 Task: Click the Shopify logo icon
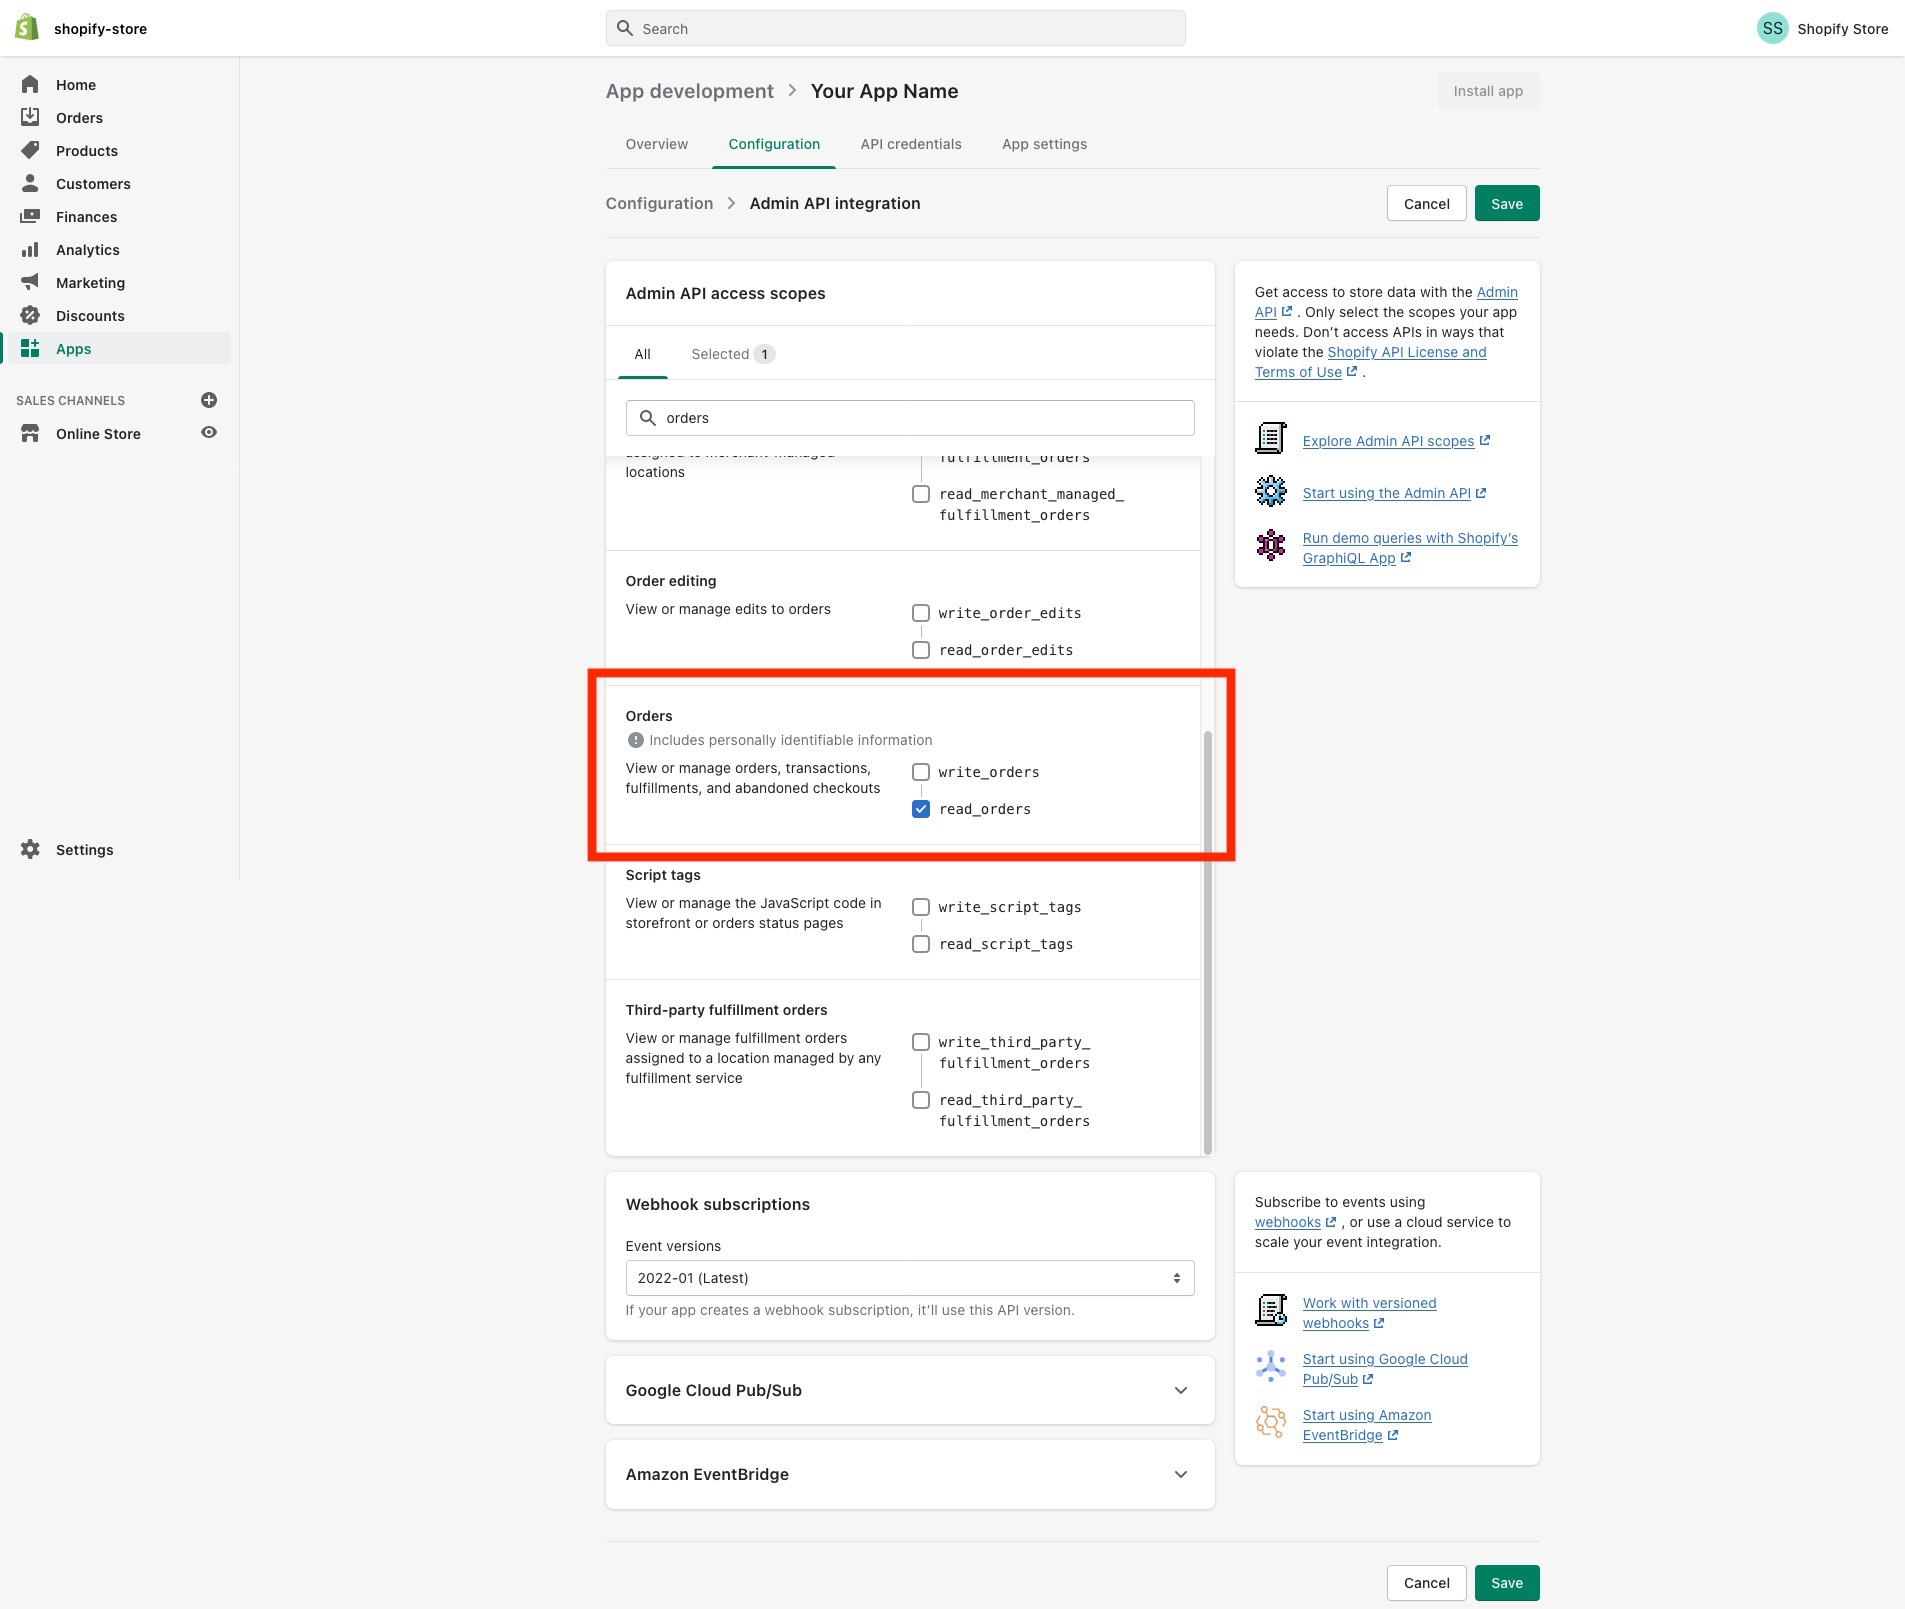coord(27,28)
